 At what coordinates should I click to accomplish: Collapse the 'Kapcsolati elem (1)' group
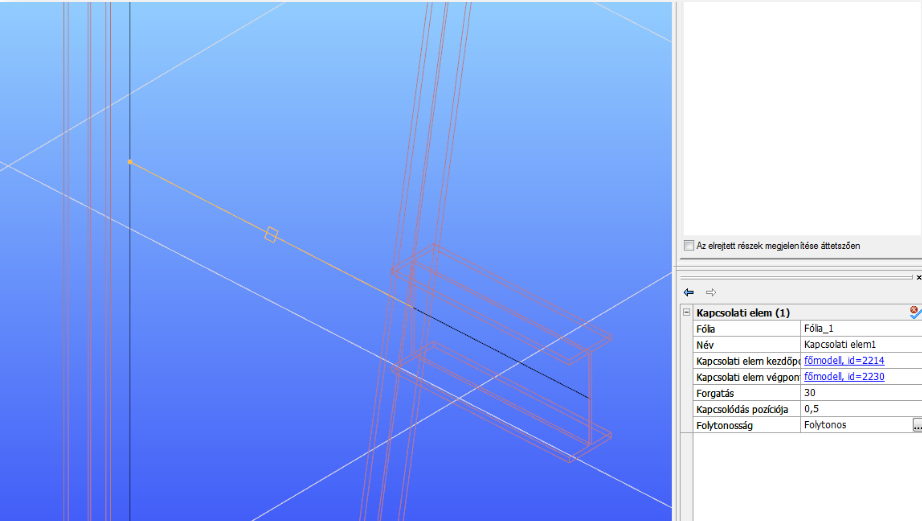[686, 312]
